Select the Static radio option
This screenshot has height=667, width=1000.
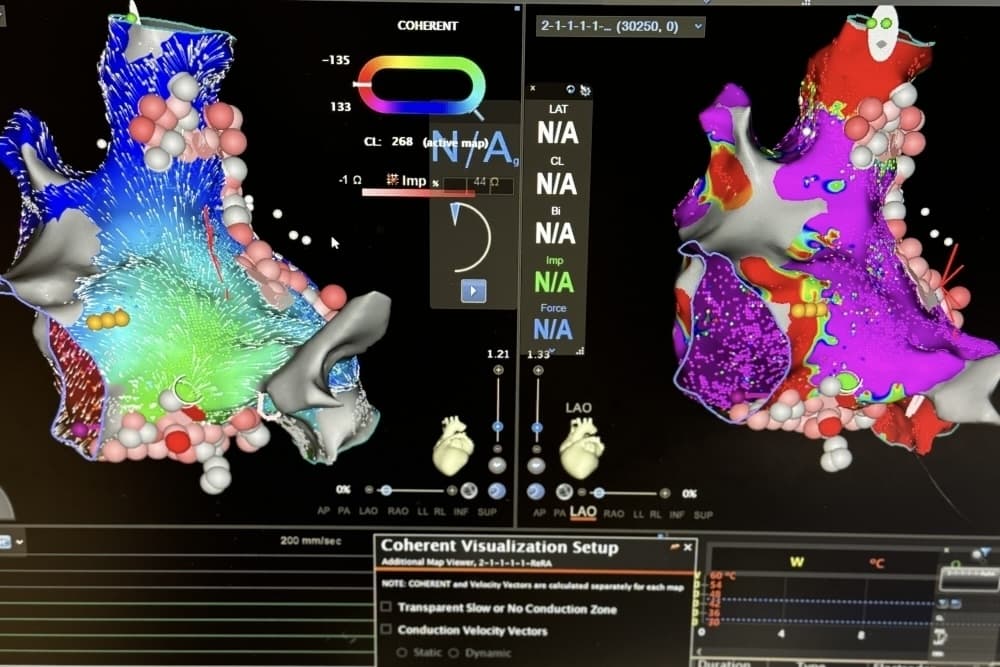402,653
